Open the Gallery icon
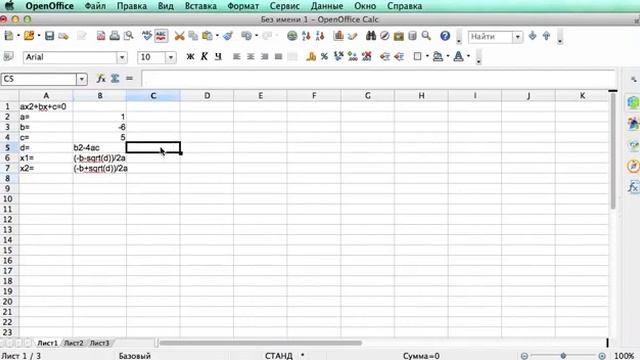The width and height of the screenshot is (640, 360). pyautogui.click(x=399, y=36)
